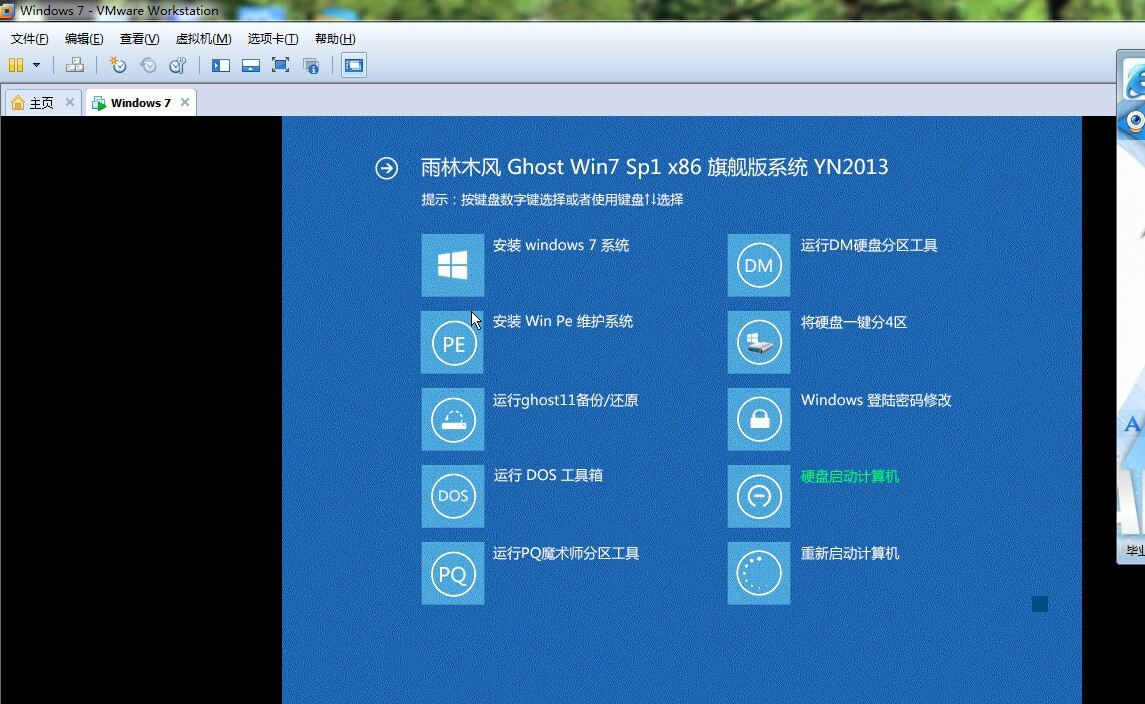This screenshot has width=1145, height=704.
Task: Click the one-key 4 partition disk tile
Action: pyautogui.click(x=759, y=342)
